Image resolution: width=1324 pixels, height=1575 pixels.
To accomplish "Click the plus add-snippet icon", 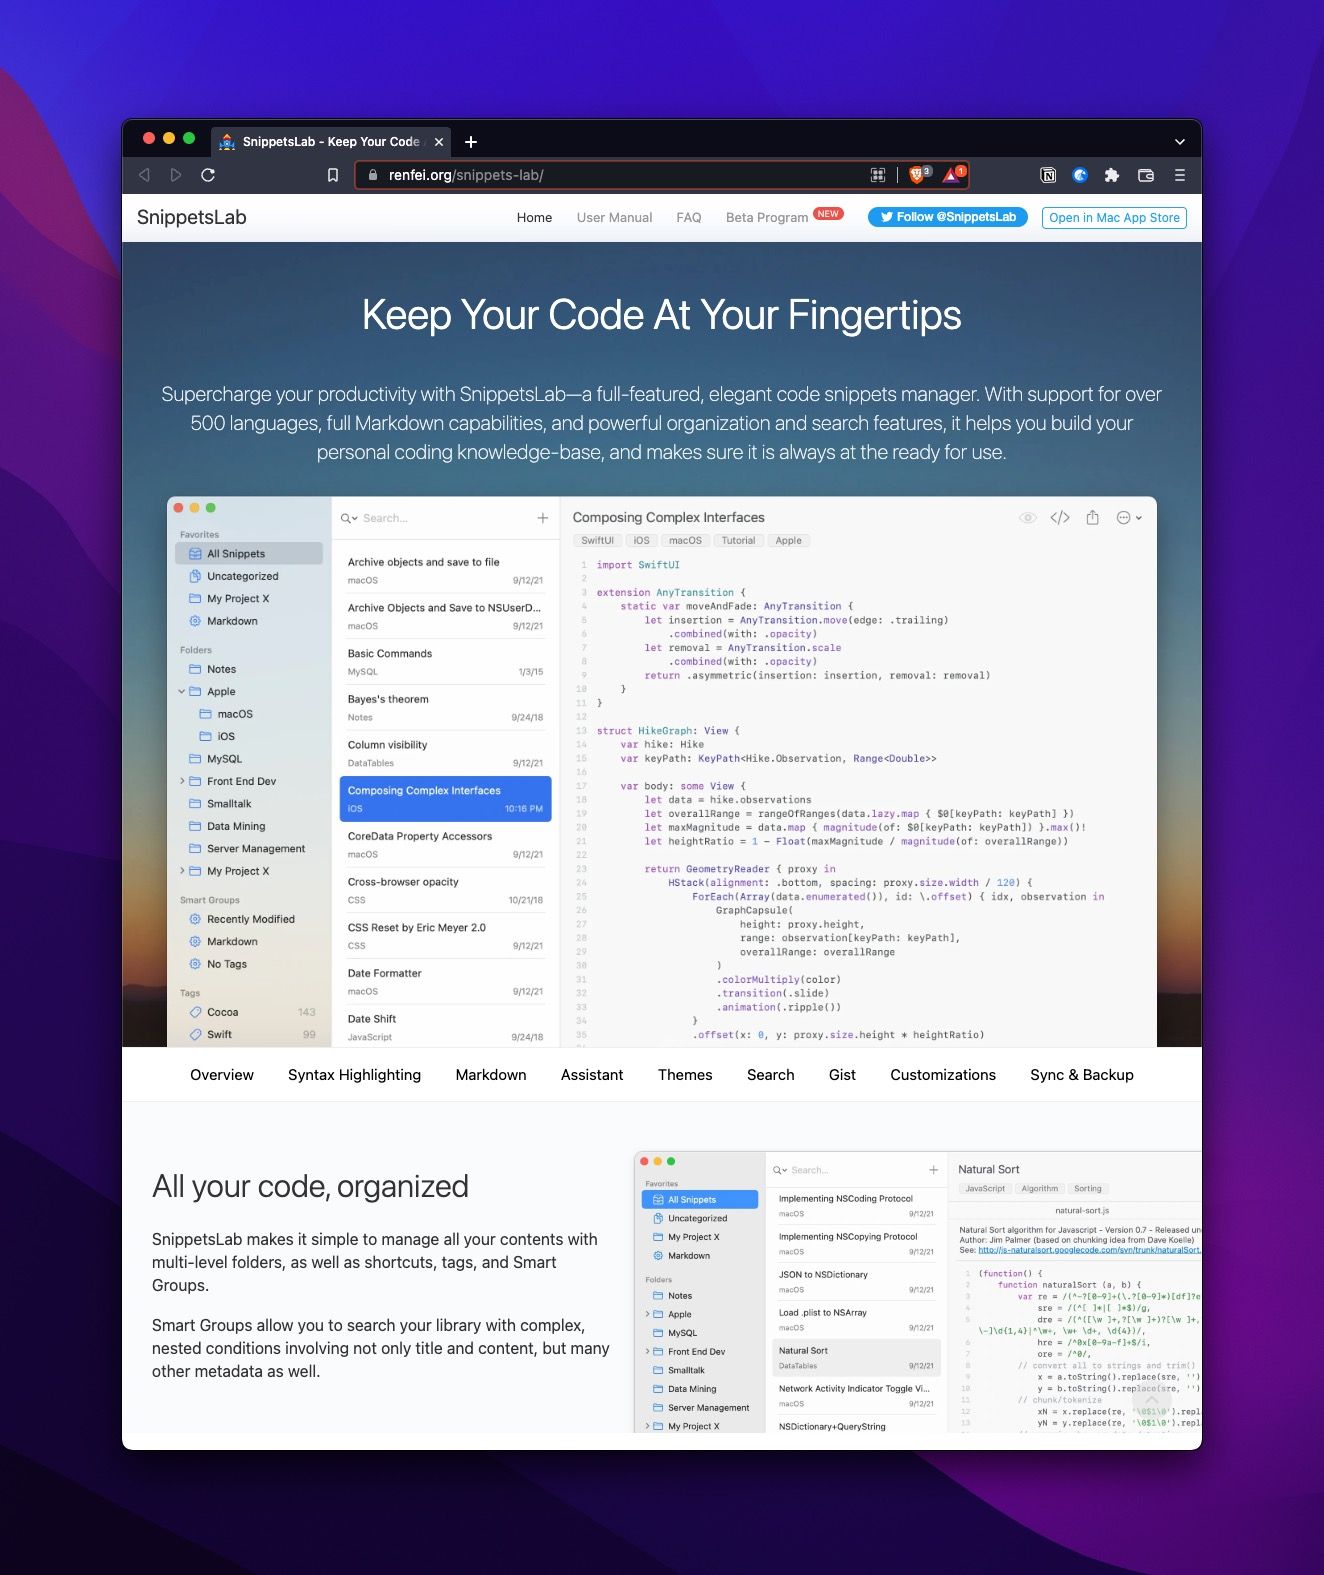I will (542, 518).
